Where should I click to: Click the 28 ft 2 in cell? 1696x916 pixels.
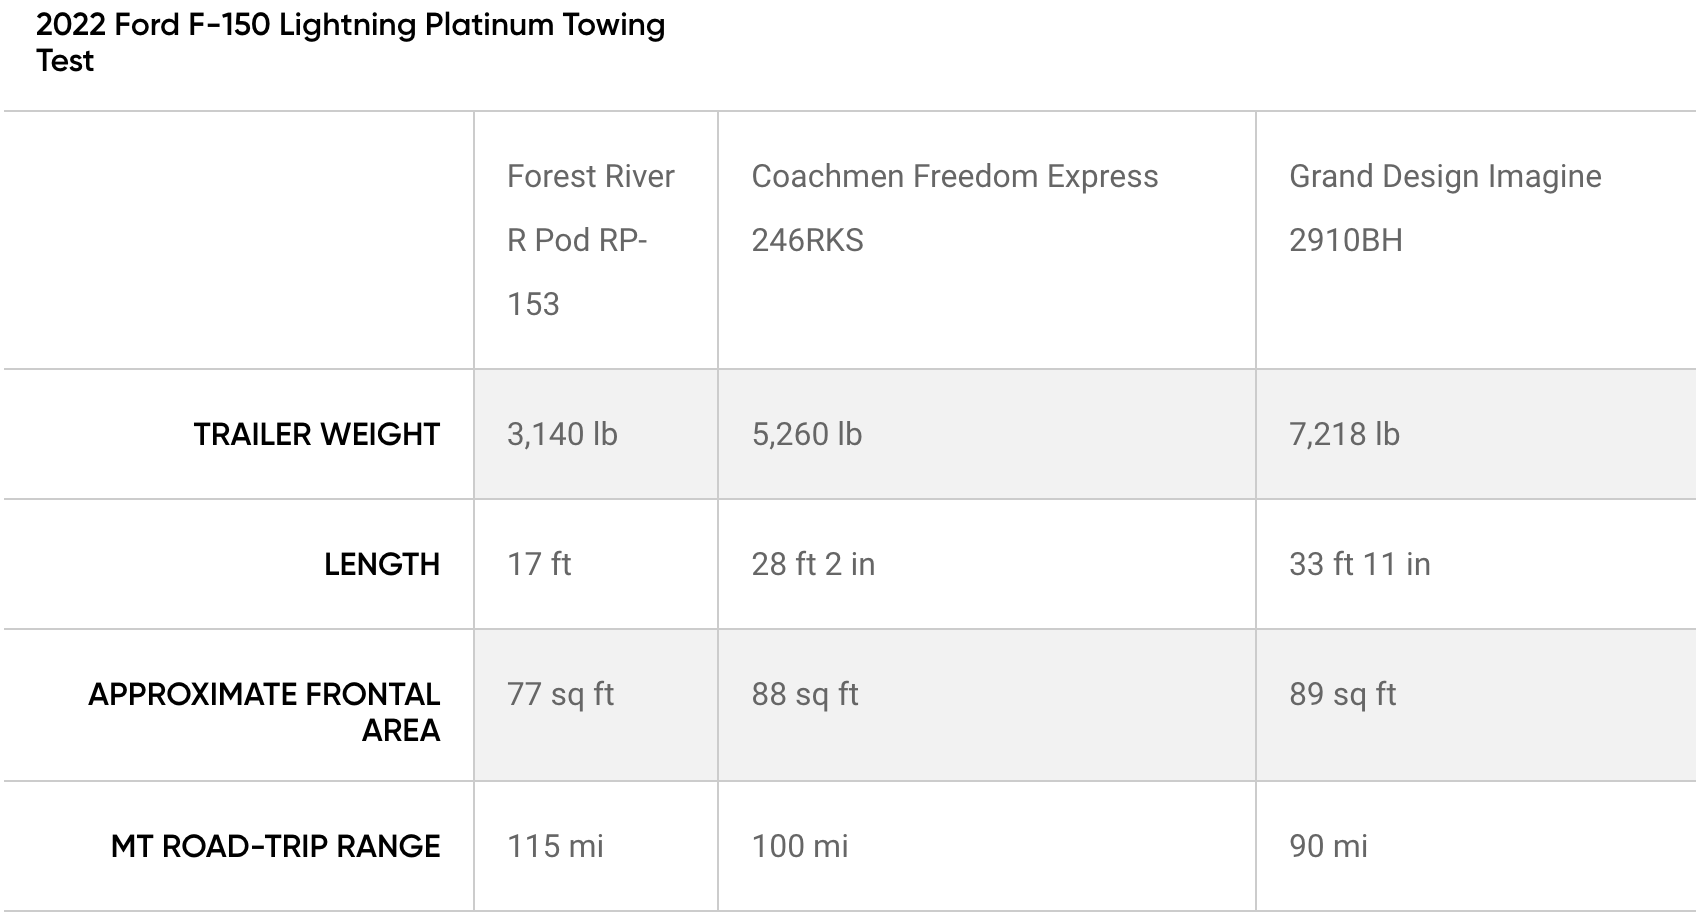[813, 564]
